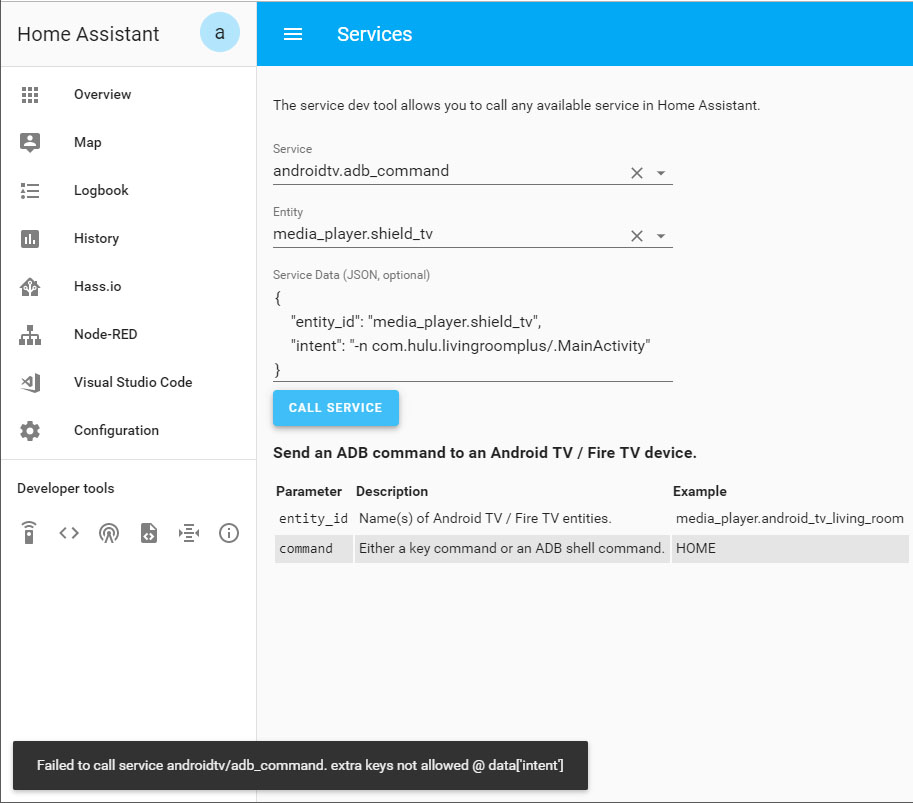Screen dimensions: 913x803
Task: Open the MQTT developer tool icon
Action: (189, 533)
